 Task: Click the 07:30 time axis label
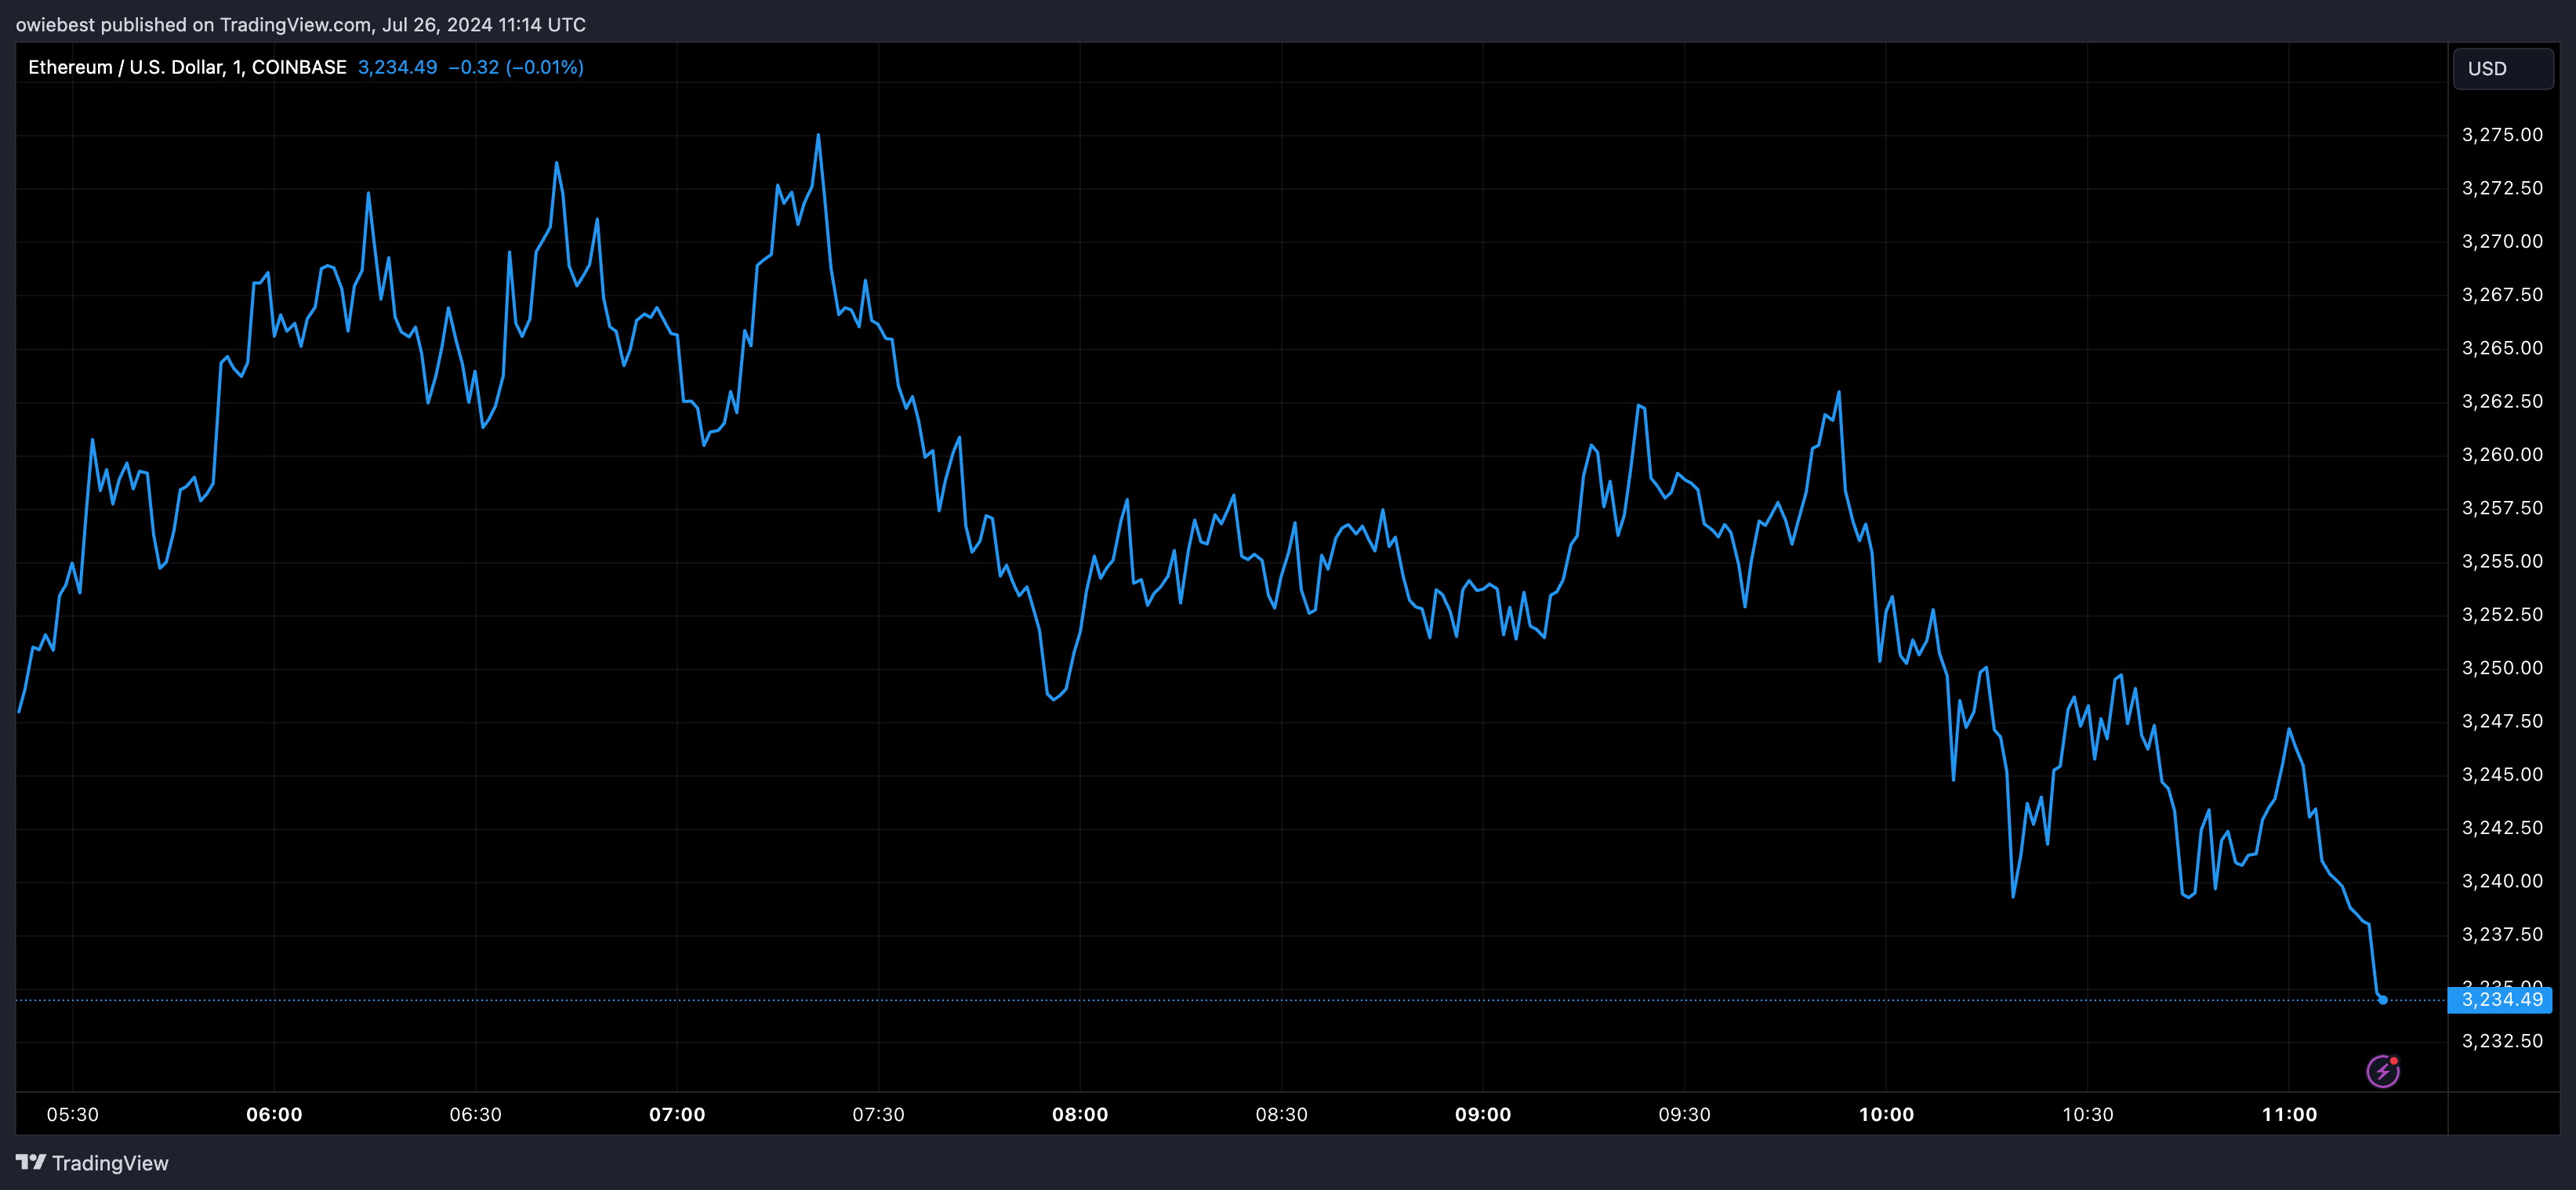[x=878, y=1114]
